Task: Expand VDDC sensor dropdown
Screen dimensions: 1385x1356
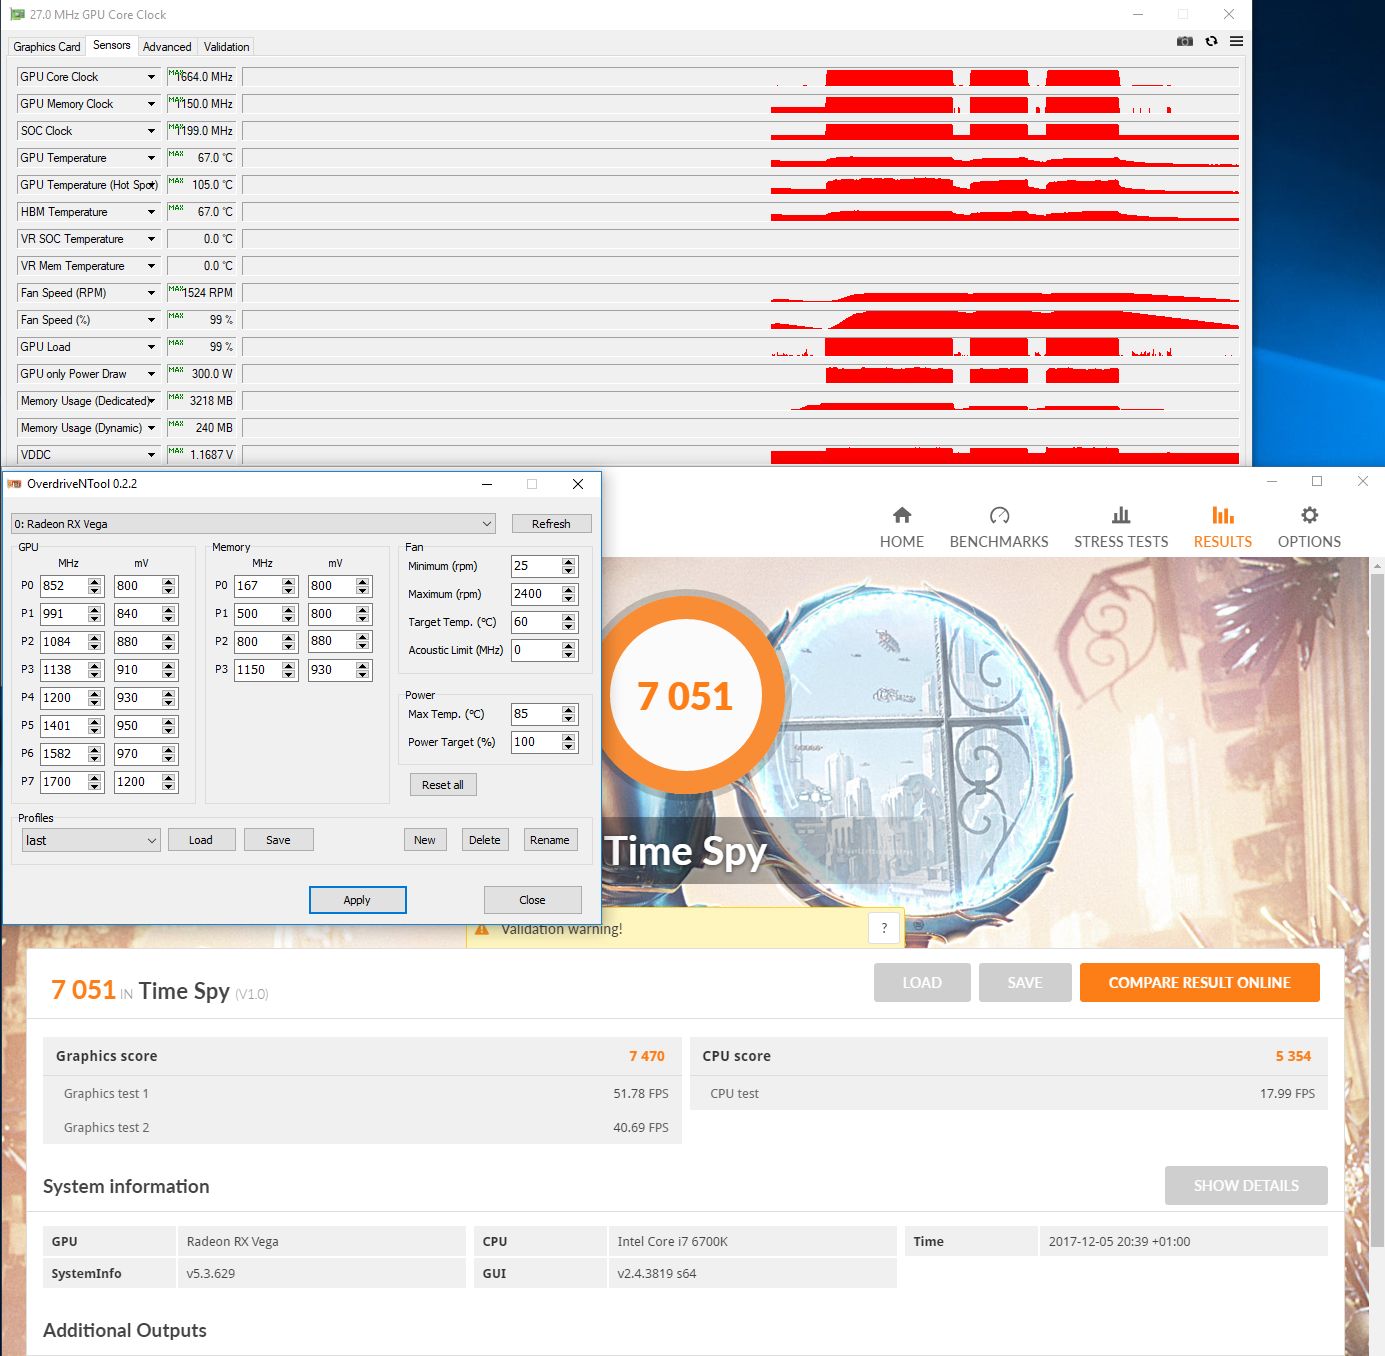Action: [x=152, y=455]
